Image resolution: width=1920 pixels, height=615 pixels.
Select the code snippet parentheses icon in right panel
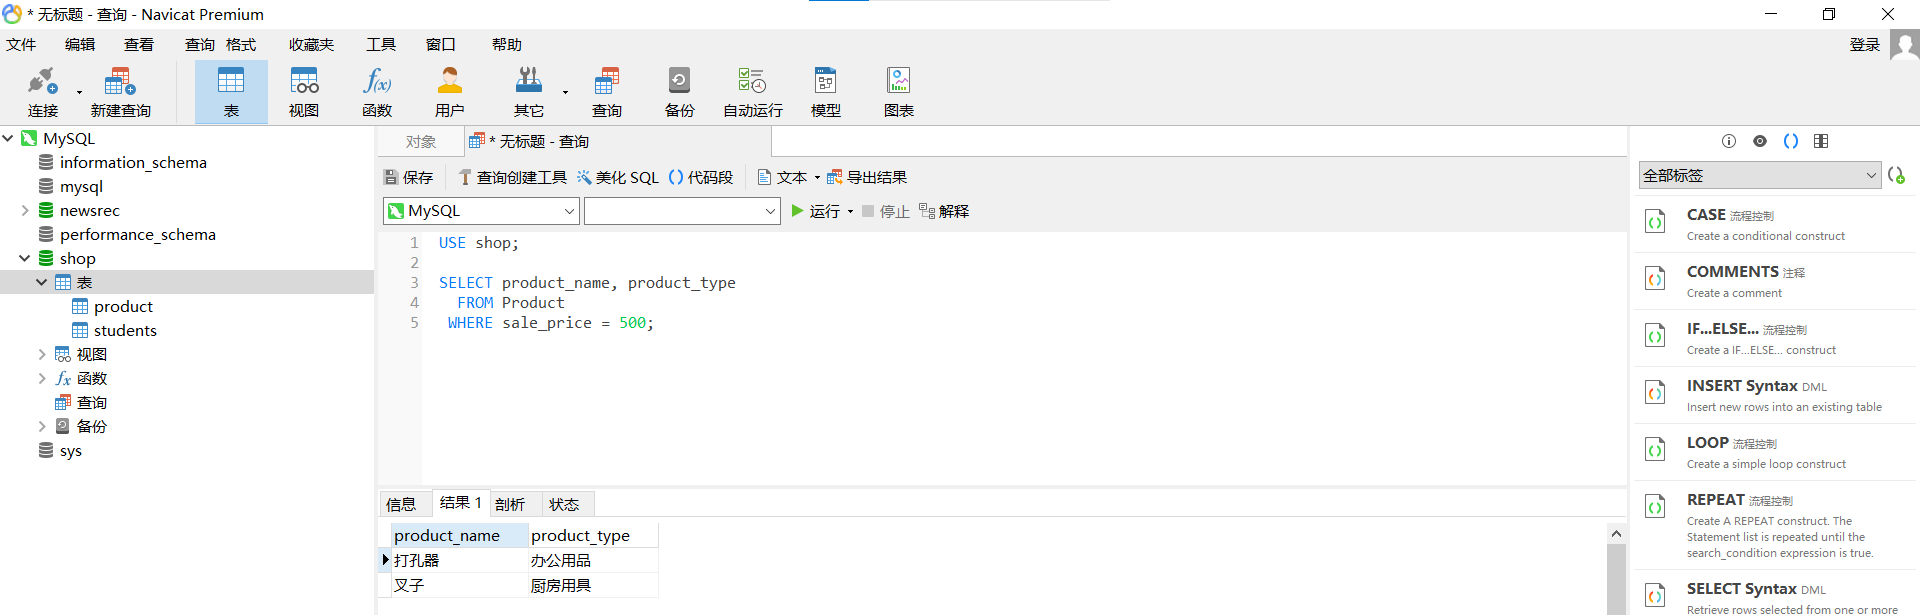click(x=1791, y=141)
